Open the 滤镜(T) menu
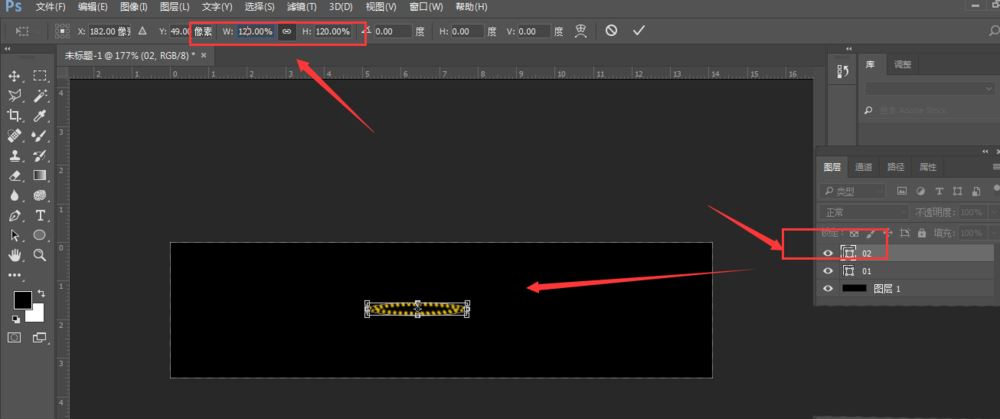Screen dimensions: 1000x419 [x=302, y=7]
